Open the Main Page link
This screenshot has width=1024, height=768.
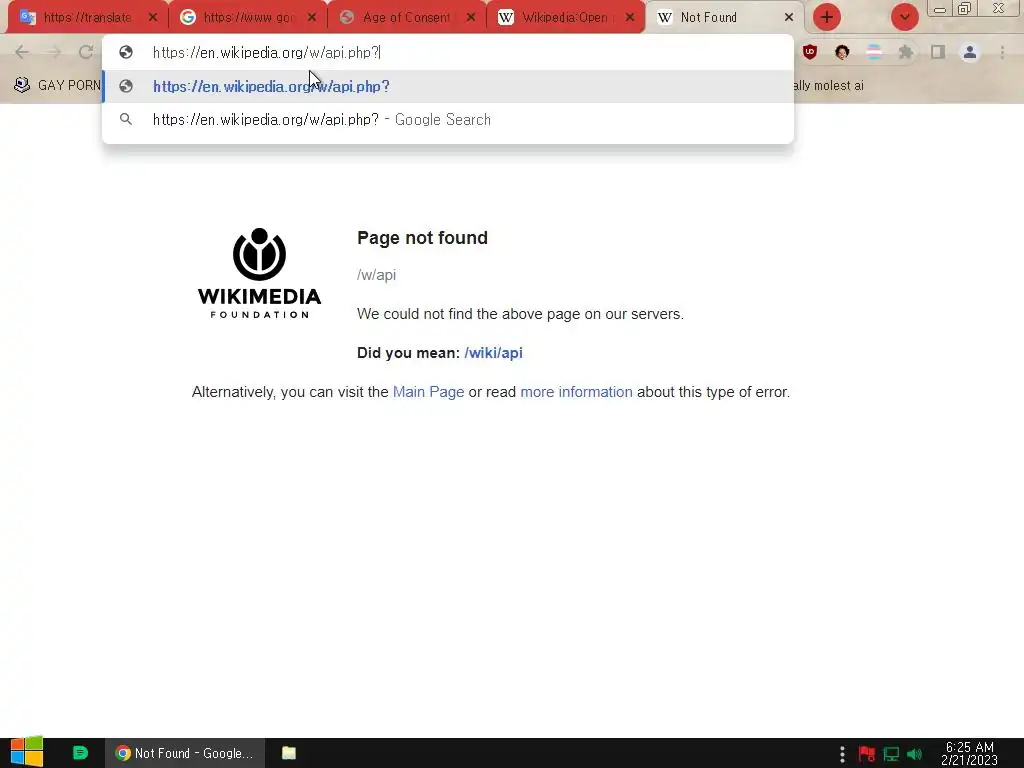click(x=428, y=392)
